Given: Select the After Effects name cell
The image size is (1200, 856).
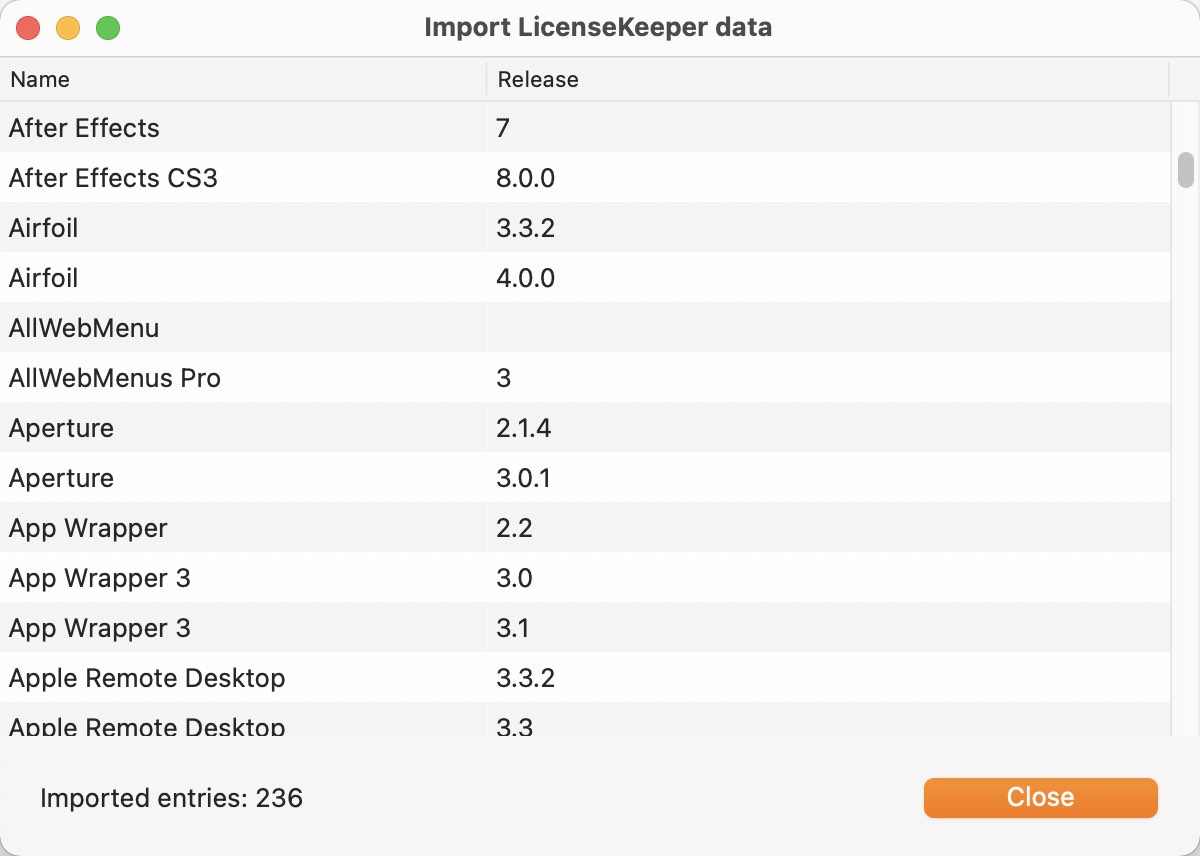Looking at the screenshot, I should [x=84, y=128].
